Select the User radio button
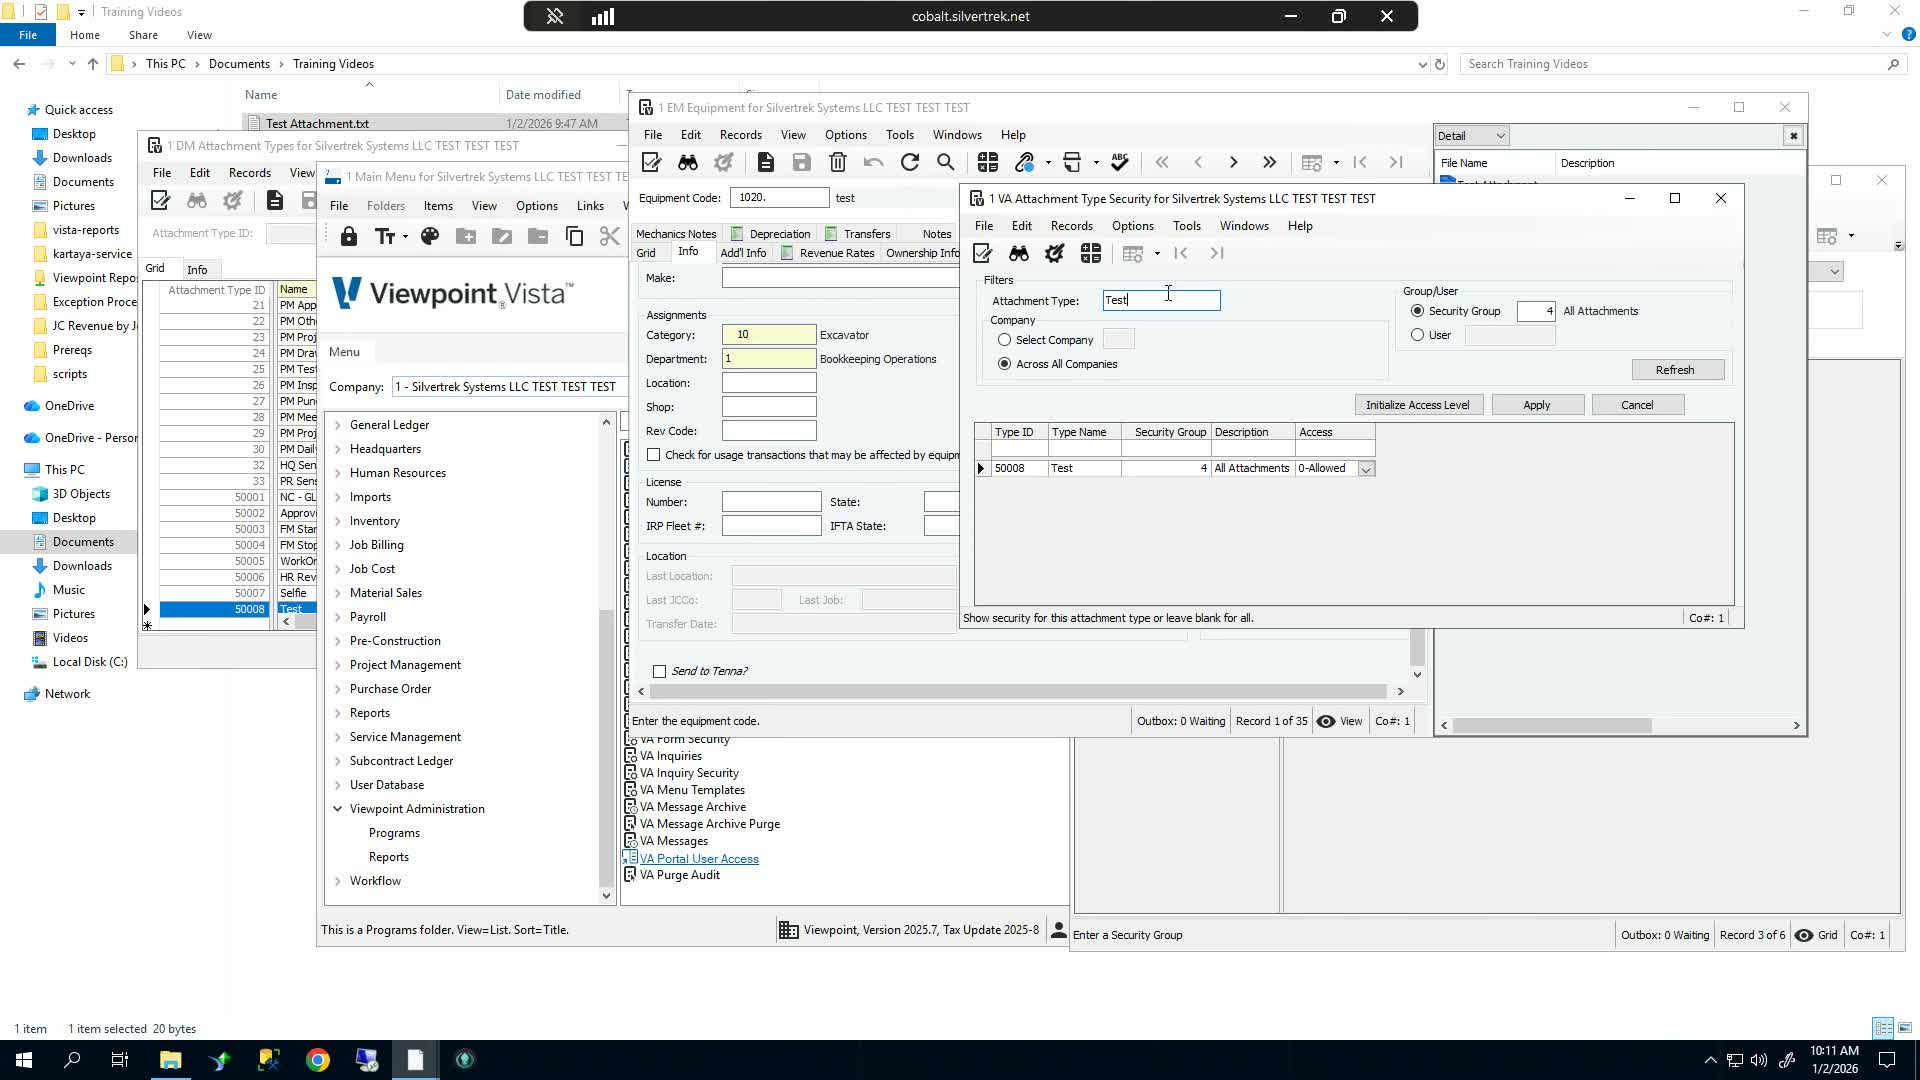This screenshot has height=1080, width=1920. tap(1417, 335)
